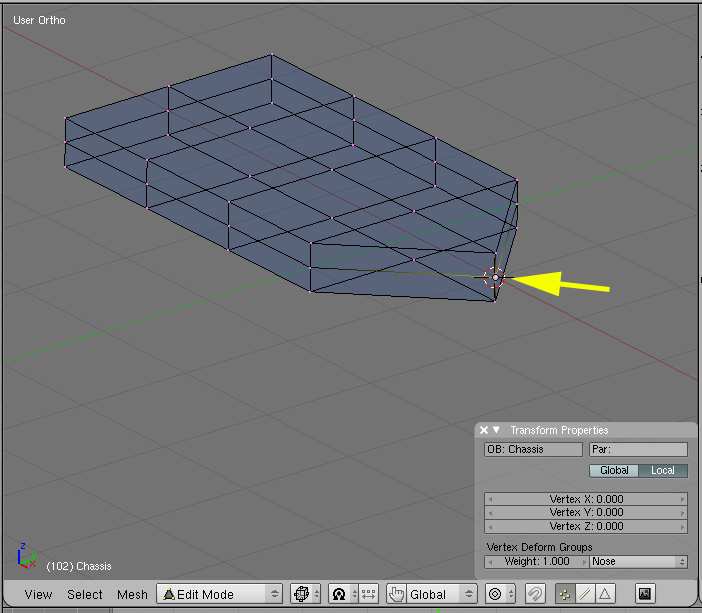Click the render this window icon
This screenshot has width=702, height=613.
click(x=645, y=594)
